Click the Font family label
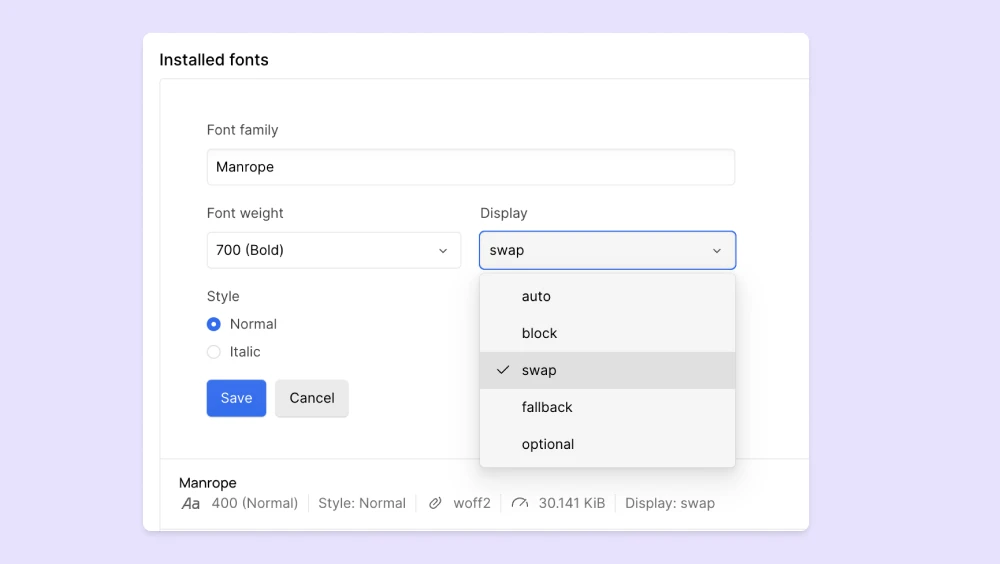Image resolution: width=1000 pixels, height=564 pixels. 242,130
